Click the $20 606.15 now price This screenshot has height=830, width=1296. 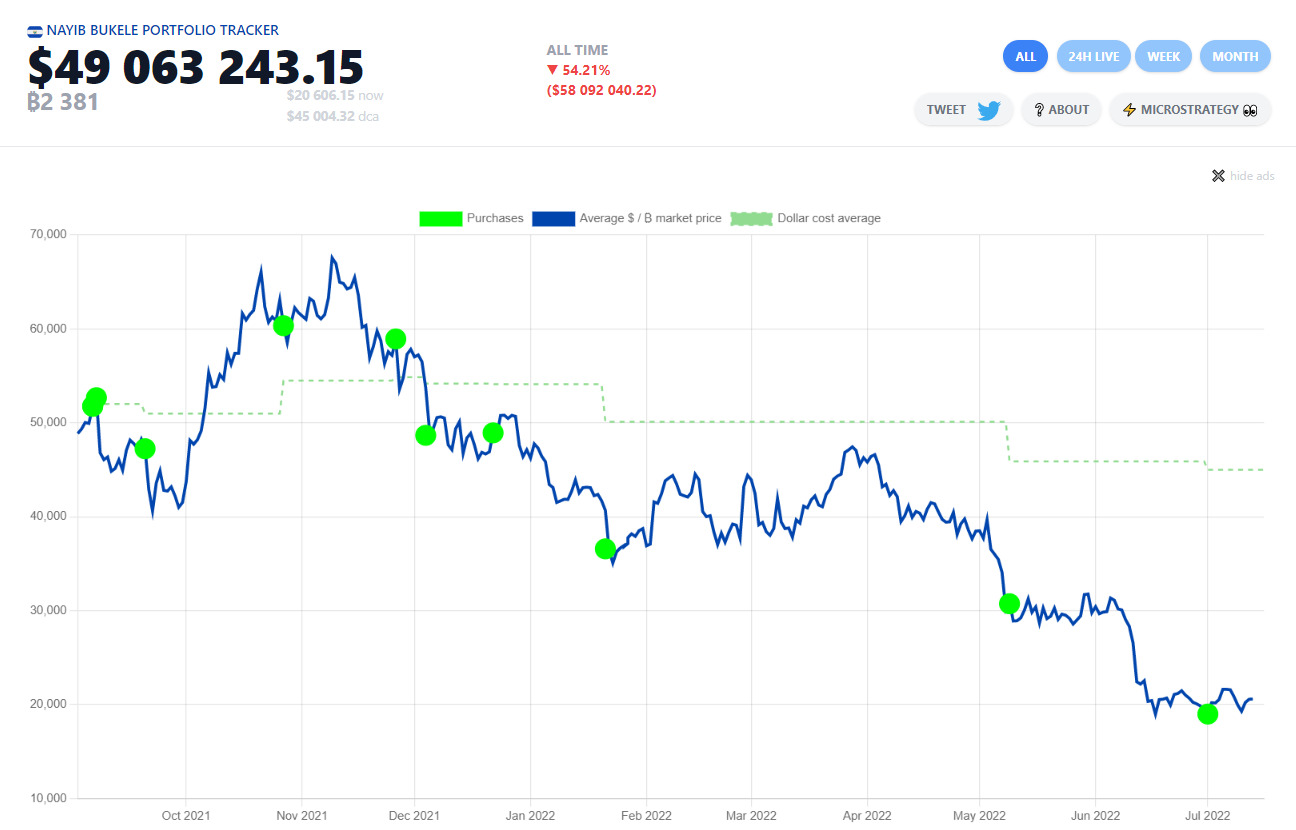click(335, 95)
